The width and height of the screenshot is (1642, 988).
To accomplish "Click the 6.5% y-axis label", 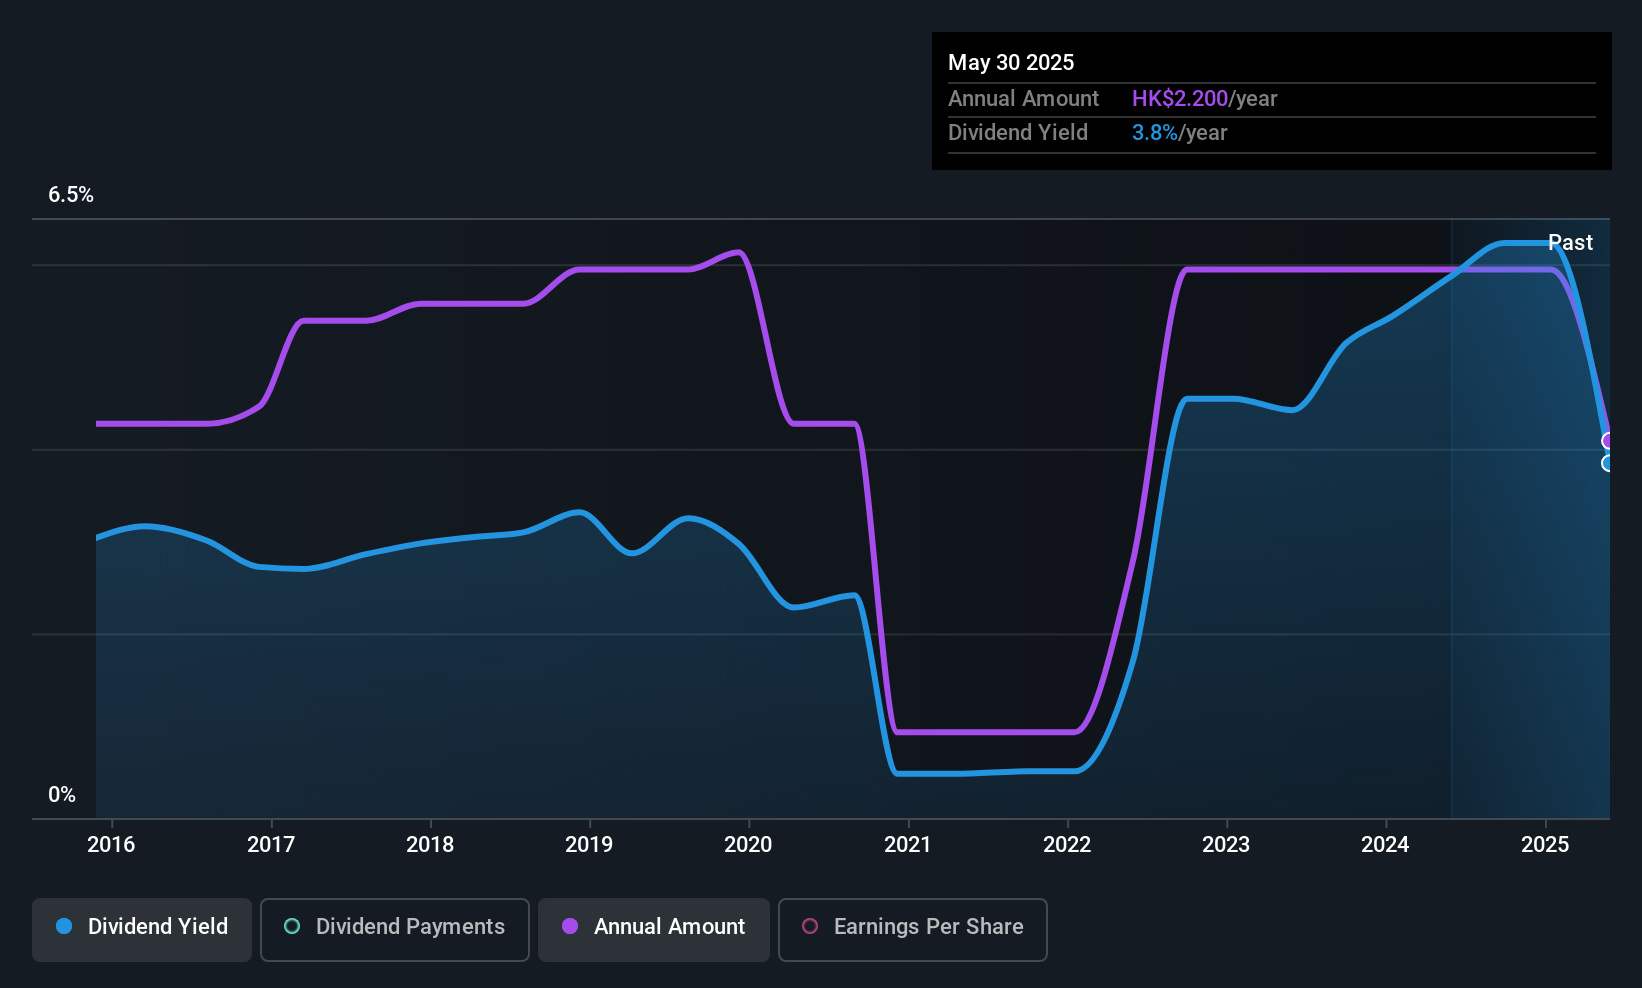I will [71, 195].
